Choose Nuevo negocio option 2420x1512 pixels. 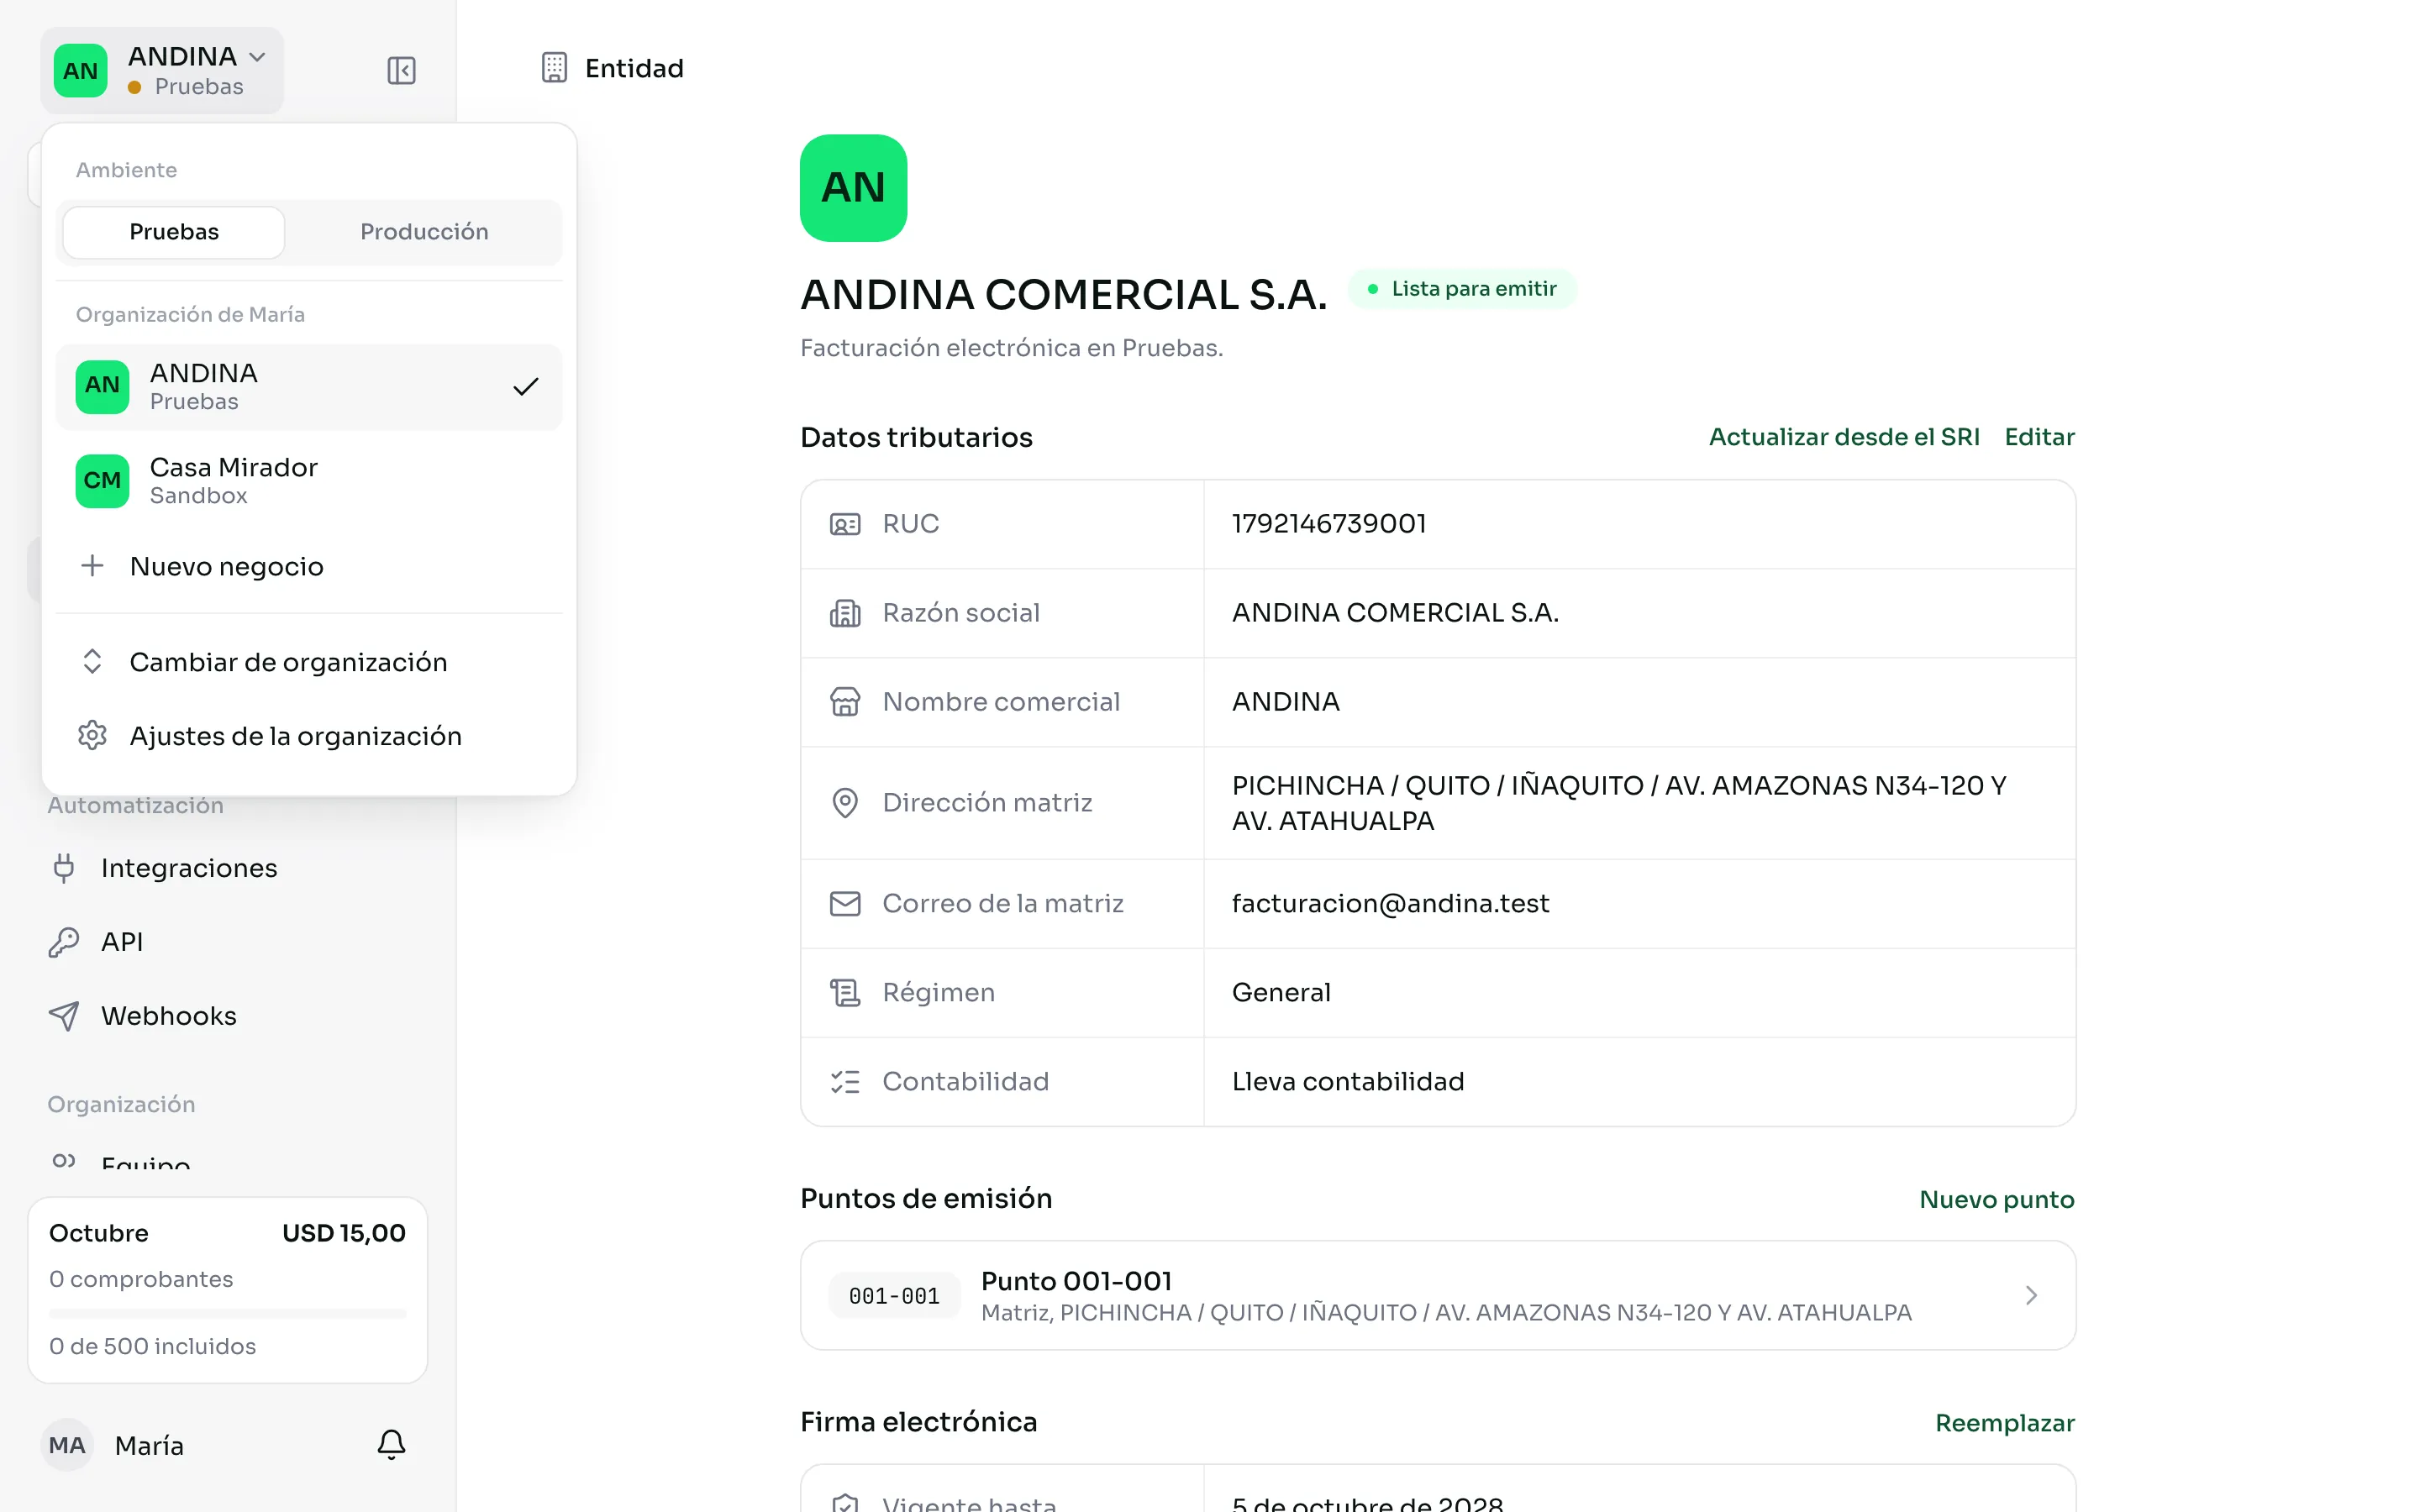point(309,566)
